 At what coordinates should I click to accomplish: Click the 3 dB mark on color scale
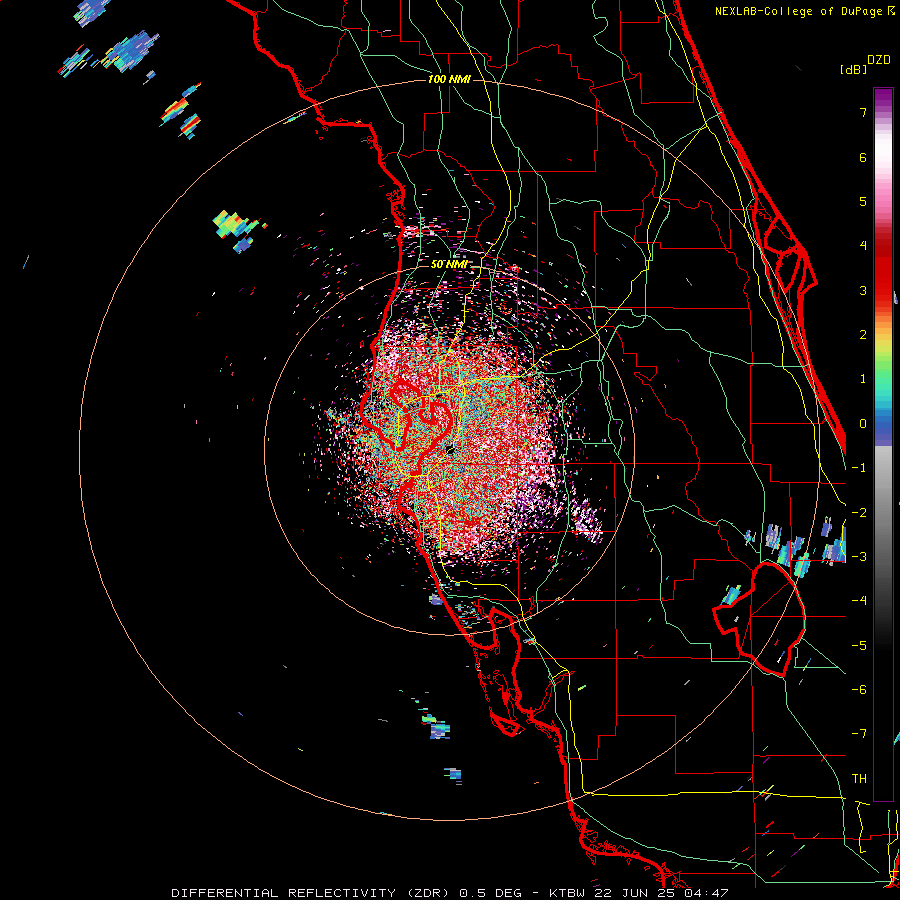[863, 290]
